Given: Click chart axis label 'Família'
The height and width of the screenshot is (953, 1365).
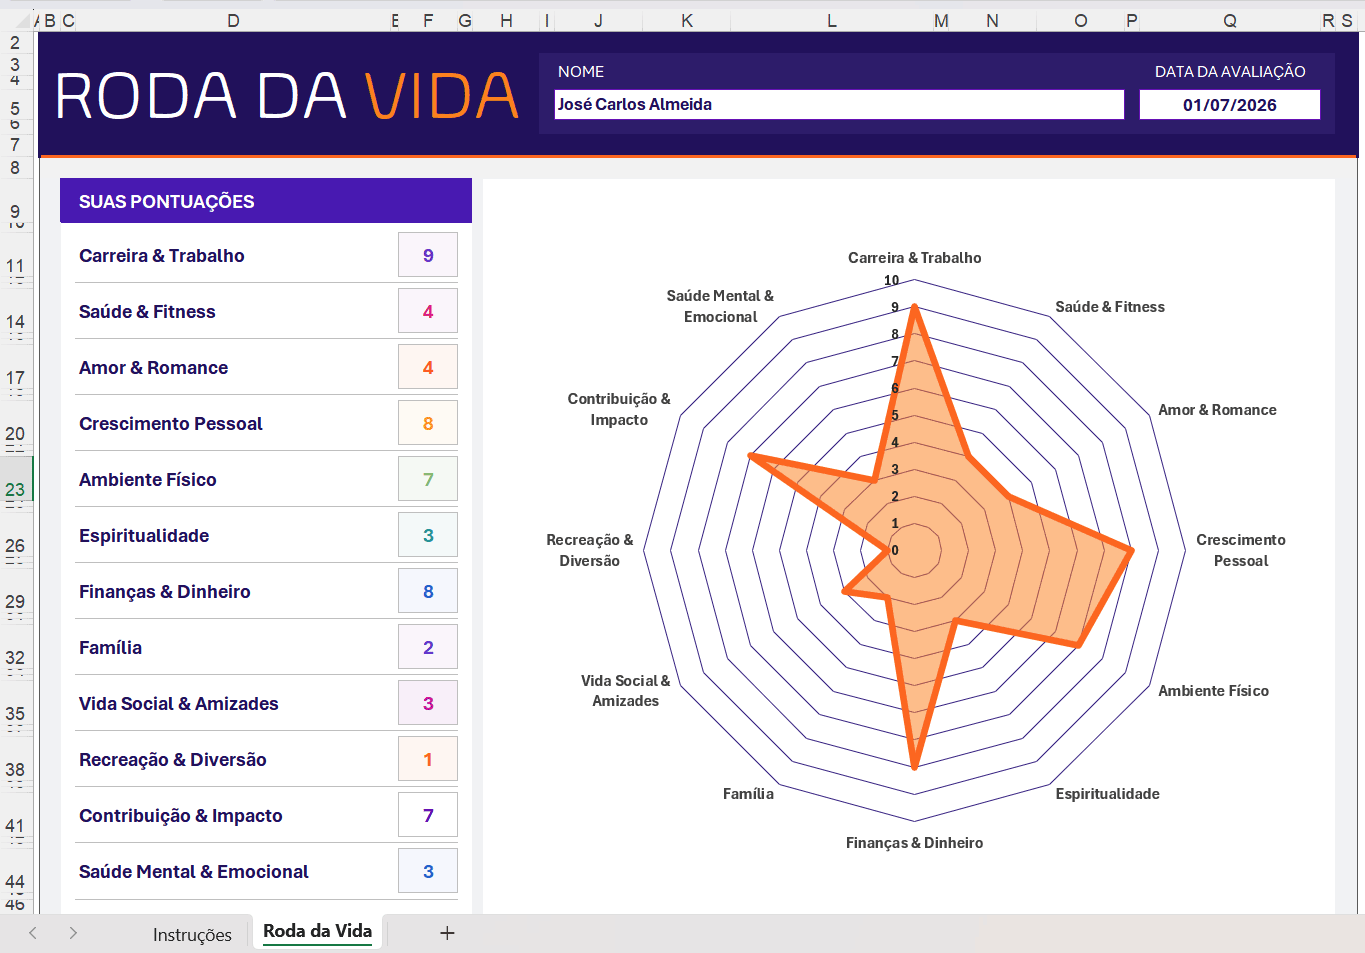Looking at the screenshot, I should coord(748,793).
